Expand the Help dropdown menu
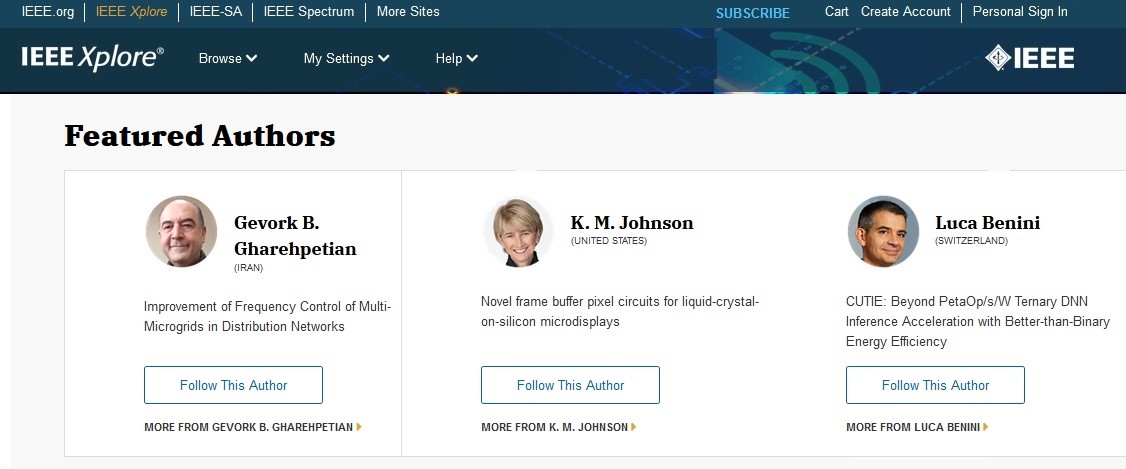The image size is (1126, 469). pyautogui.click(x=456, y=58)
